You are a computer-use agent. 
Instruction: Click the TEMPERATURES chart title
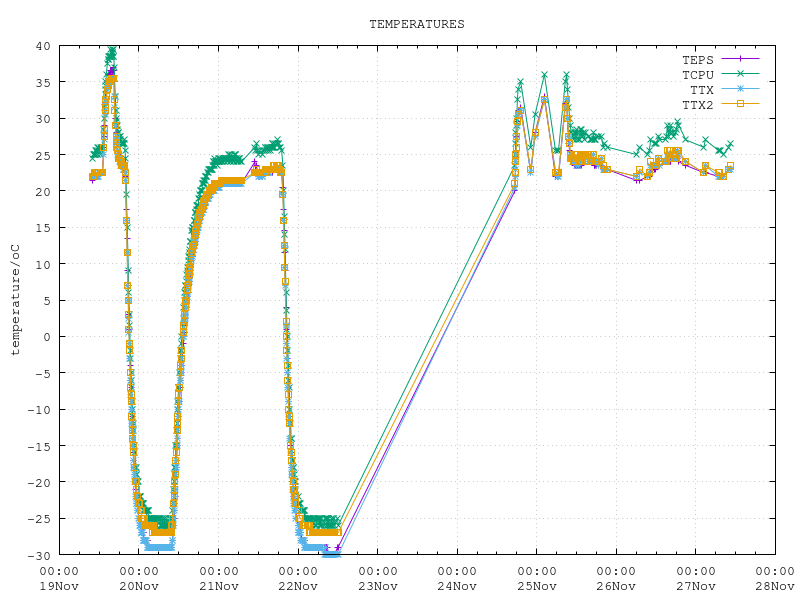click(417, 24)
